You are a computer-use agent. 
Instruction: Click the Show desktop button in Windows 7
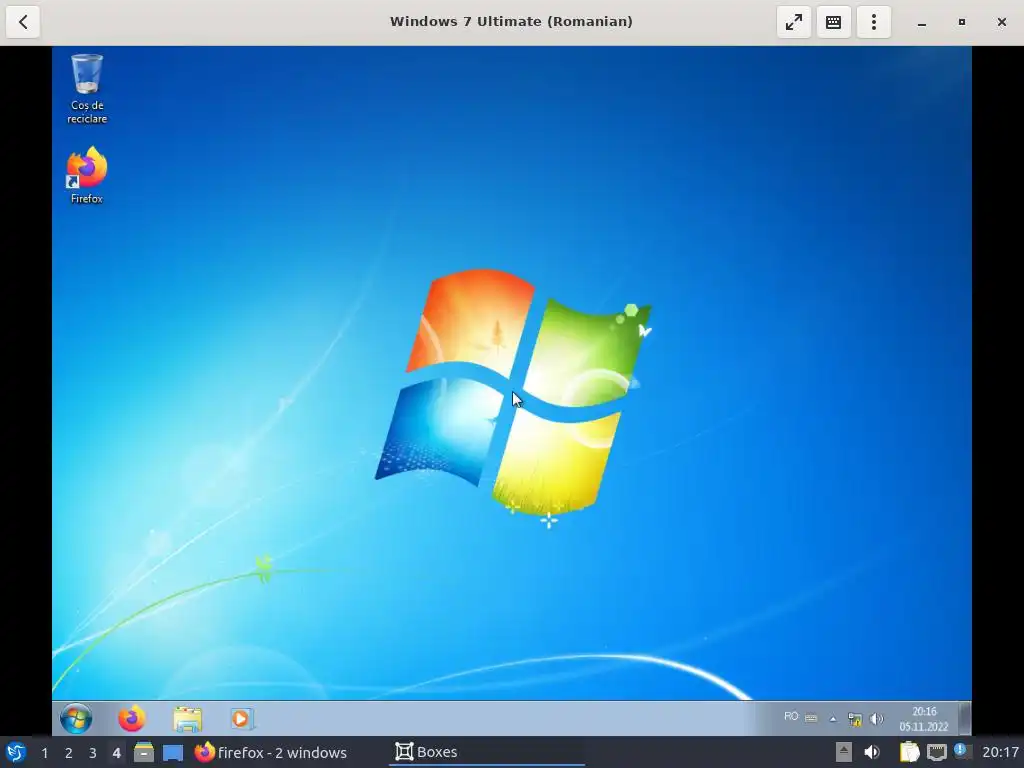[965, 718]
